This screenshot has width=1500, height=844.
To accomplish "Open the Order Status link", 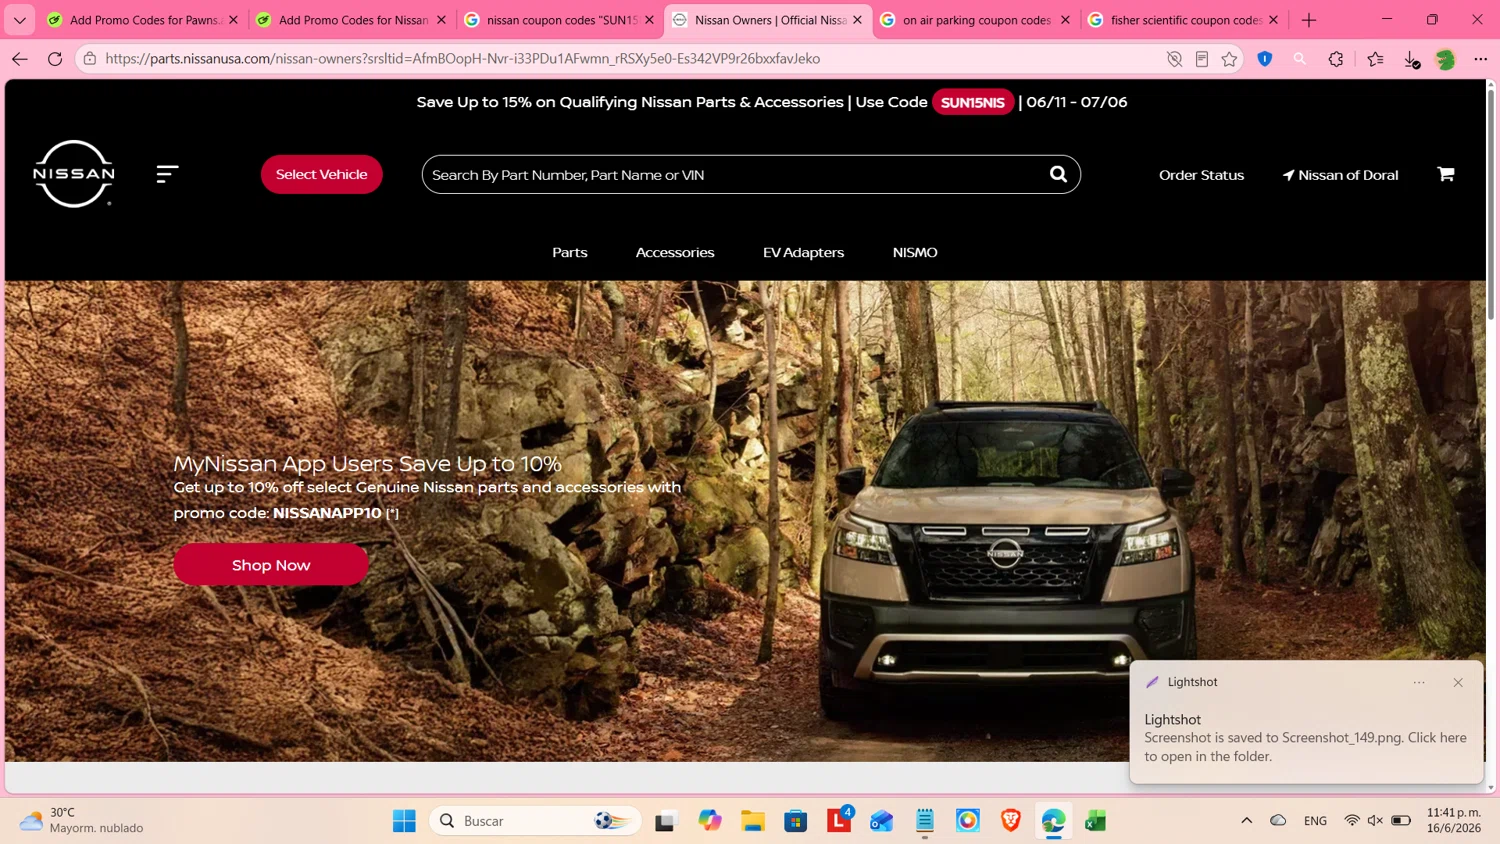I will point(1201,175).
